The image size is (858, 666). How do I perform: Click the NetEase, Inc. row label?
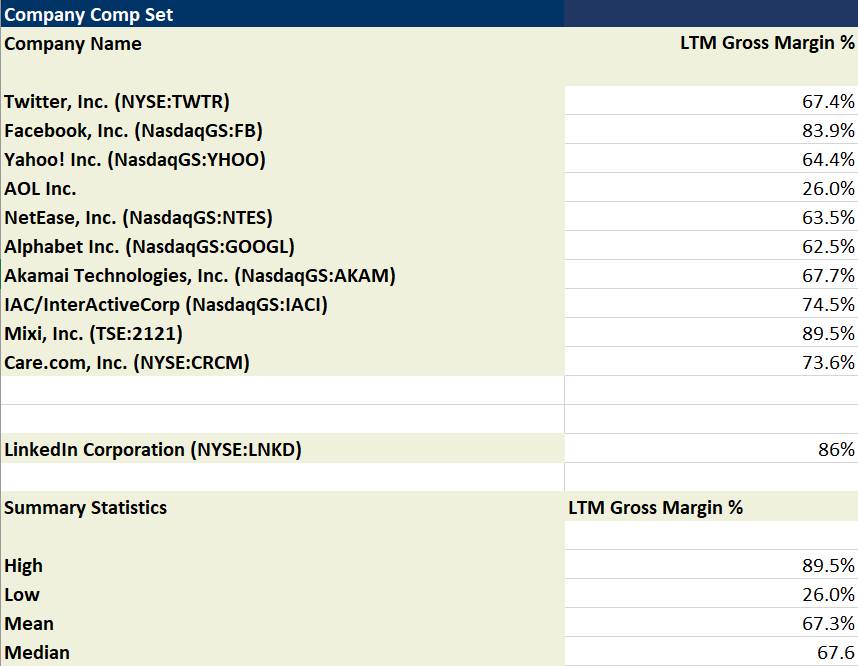pyautogui.click(x=138, y=218)
